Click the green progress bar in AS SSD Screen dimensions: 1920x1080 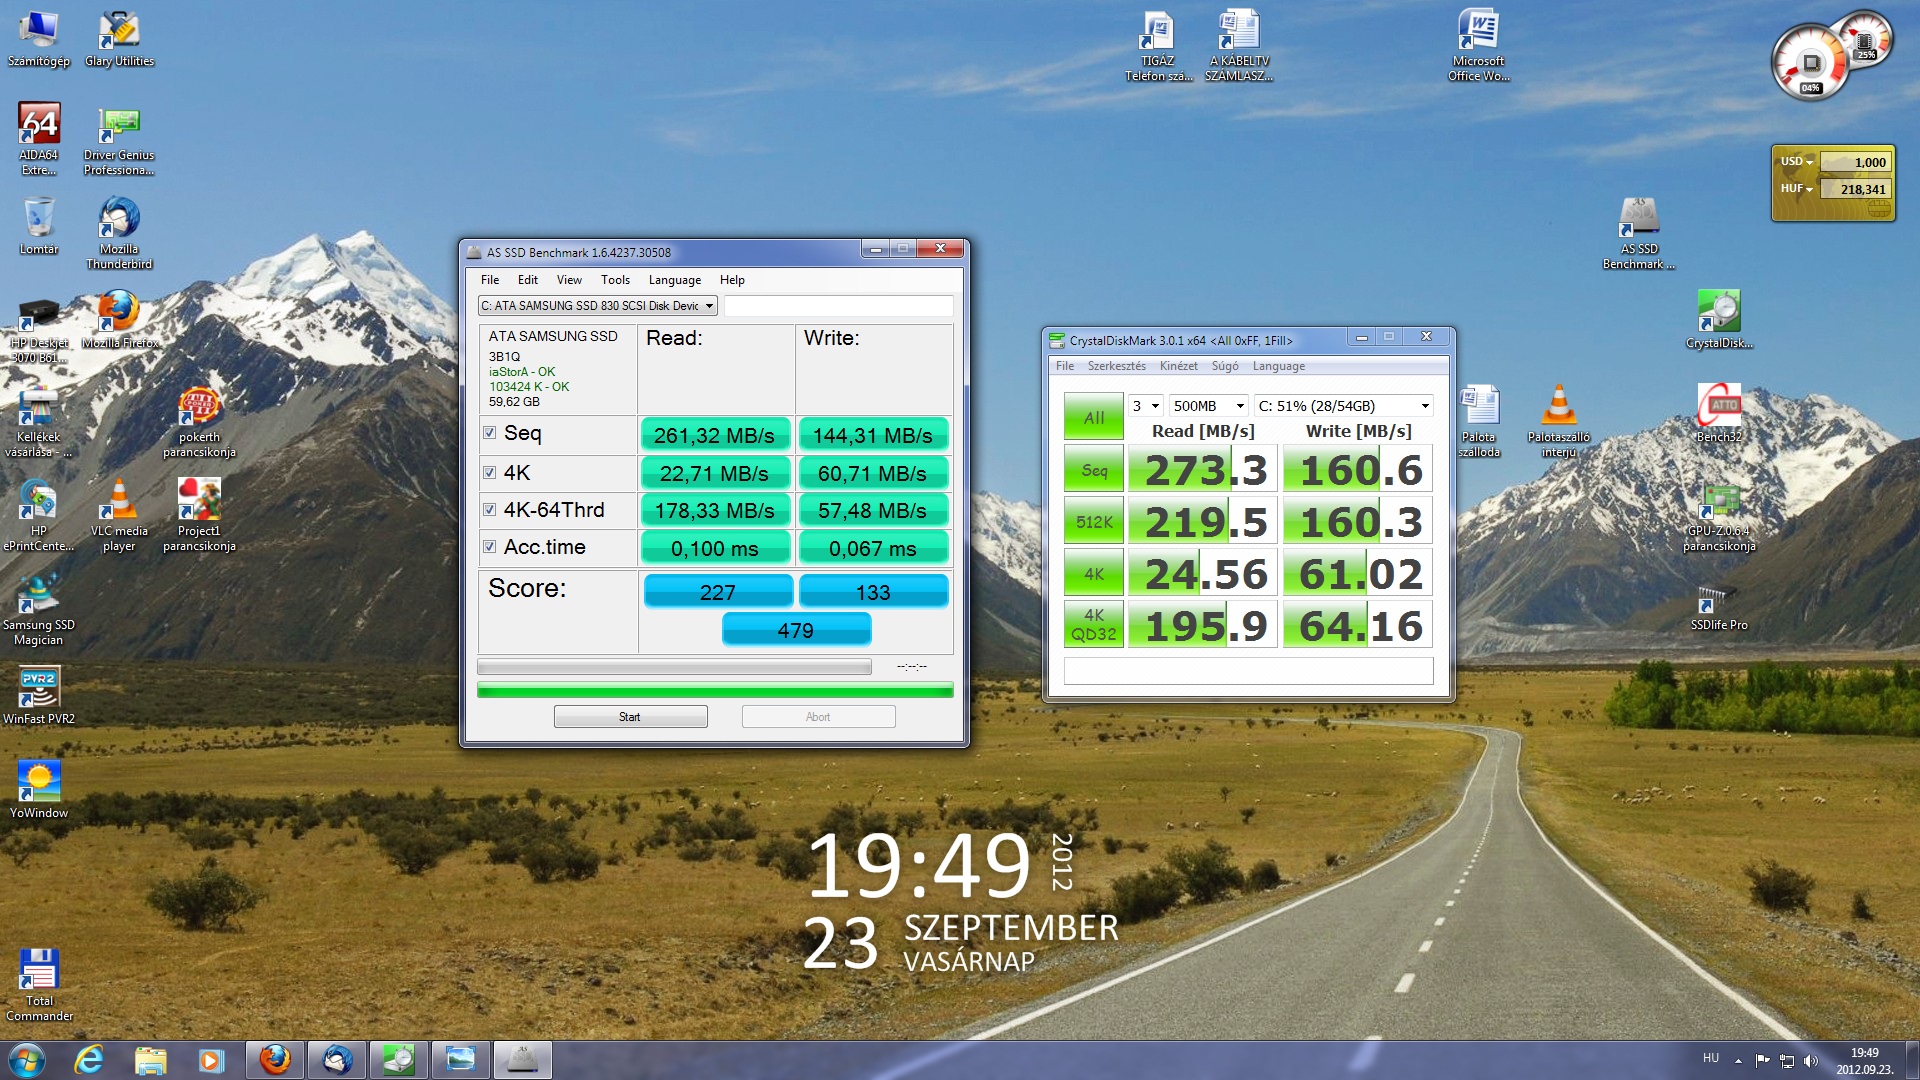pyautogui.click(x=715, y=690)
